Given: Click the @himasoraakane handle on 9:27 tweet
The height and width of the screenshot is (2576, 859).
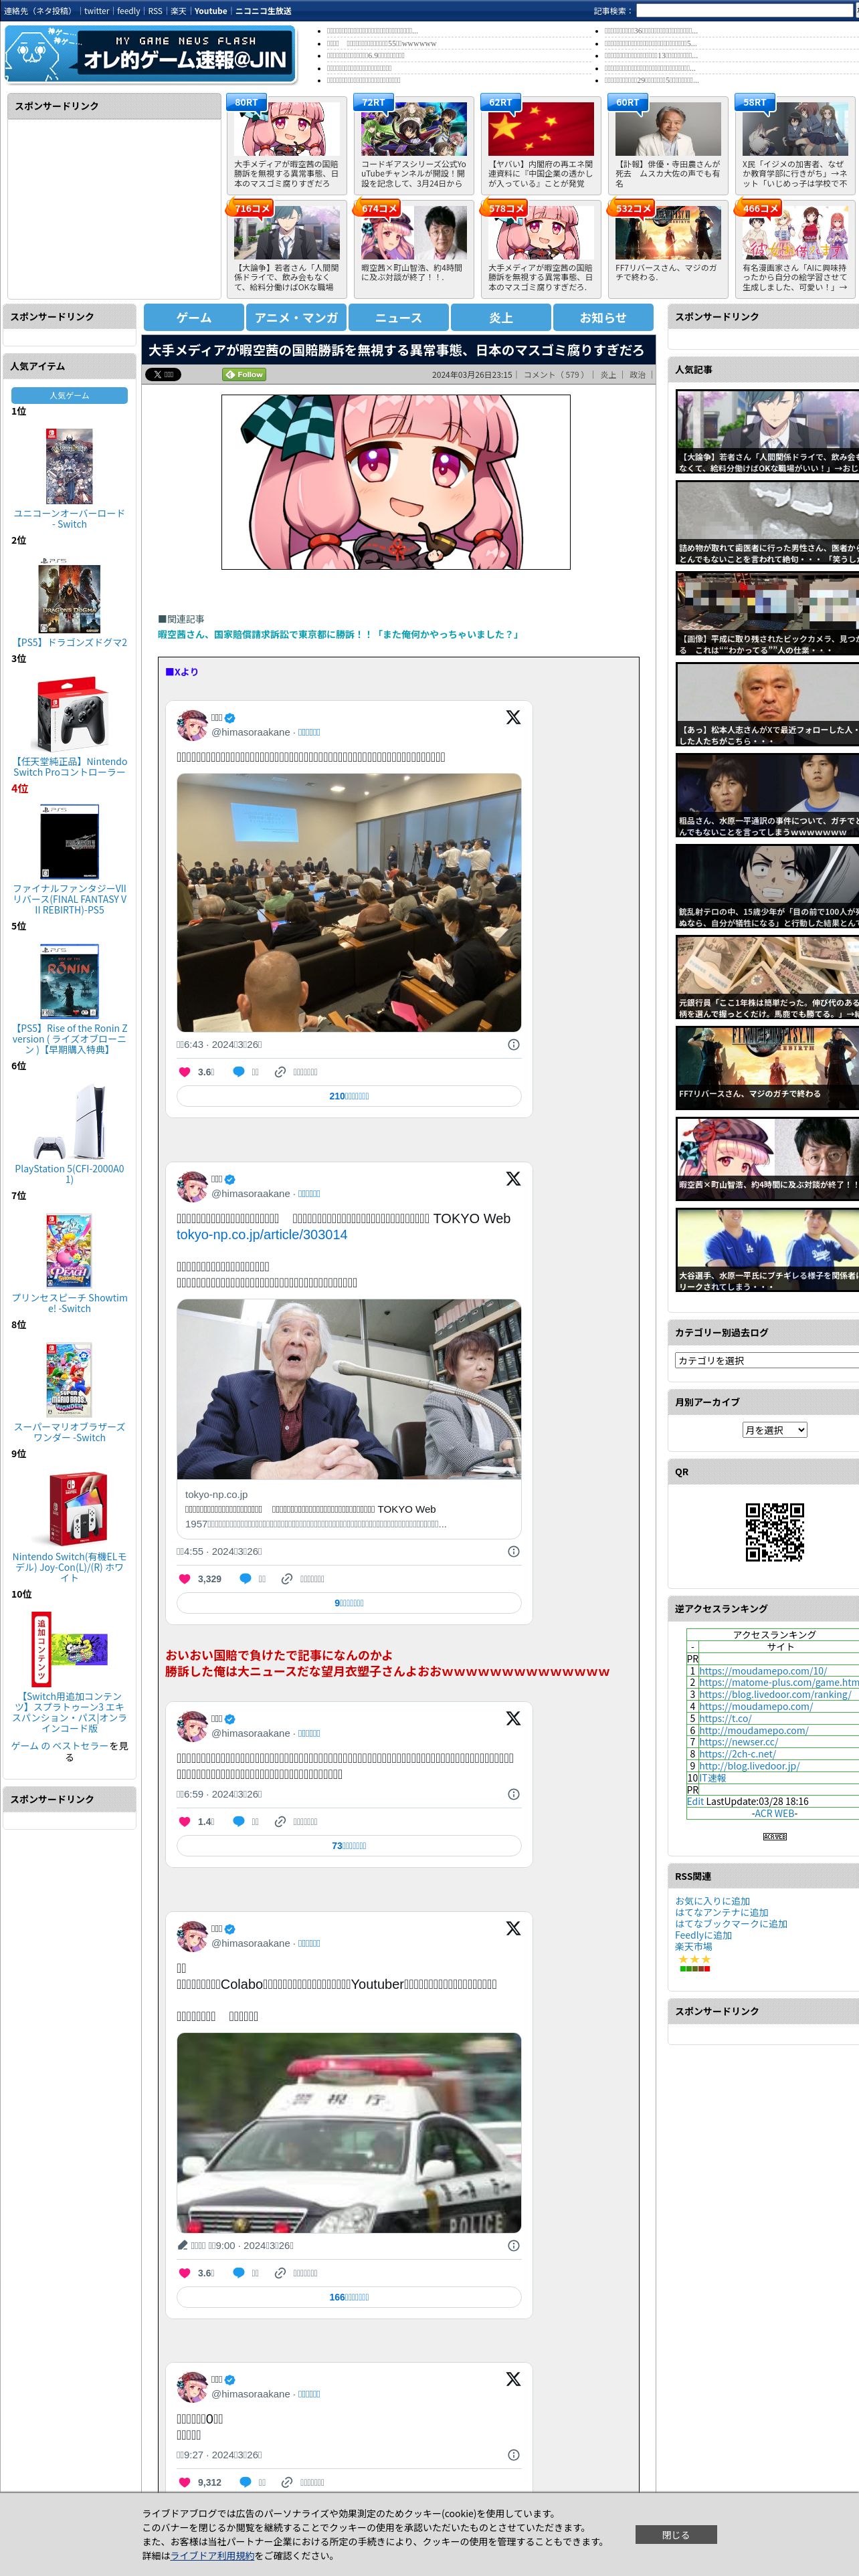Looking at the screenshot, I should [250, 2394].
